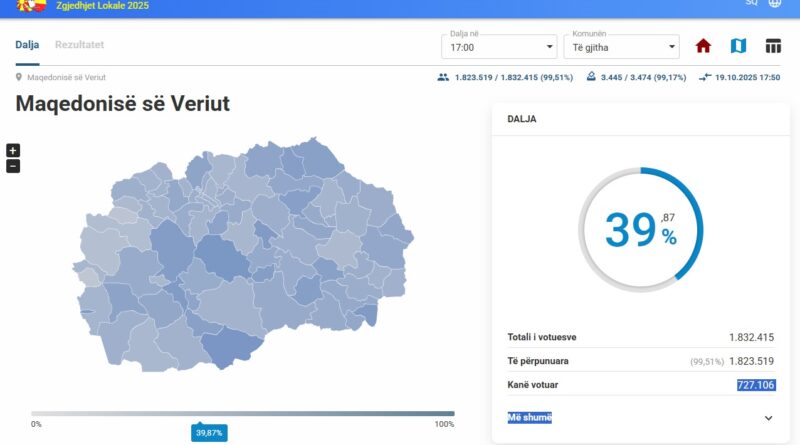This screenshot has width=800, height=445.
Task: Click the location pin breadcrumb icon
Action: 19,77
